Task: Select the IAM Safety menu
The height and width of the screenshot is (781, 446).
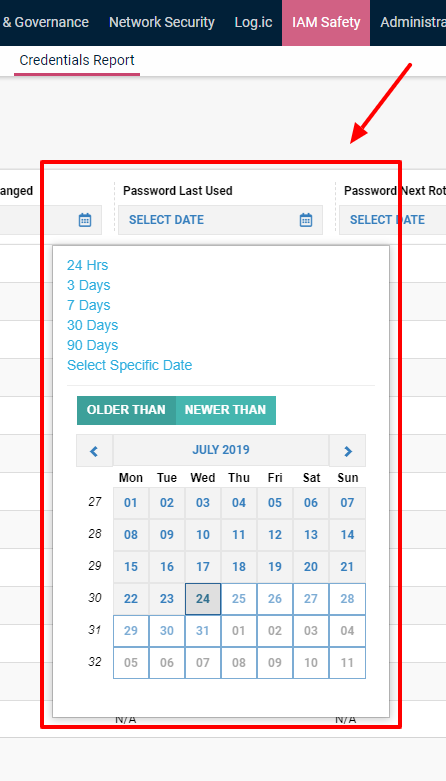Action: click(326, 22)
